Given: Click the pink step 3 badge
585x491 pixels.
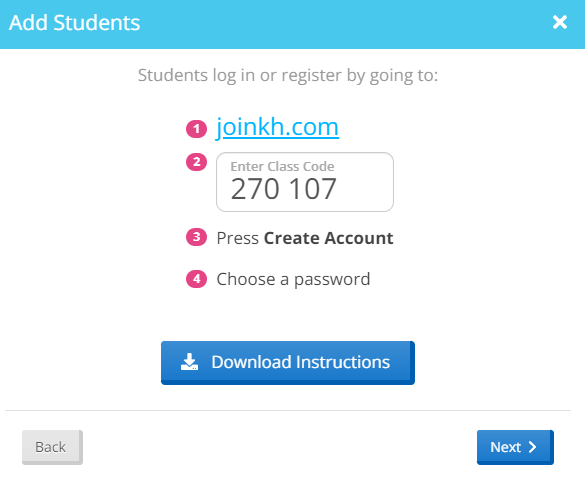Looking at the screenshot, I should pyautogui.click(x=197, y=237).
